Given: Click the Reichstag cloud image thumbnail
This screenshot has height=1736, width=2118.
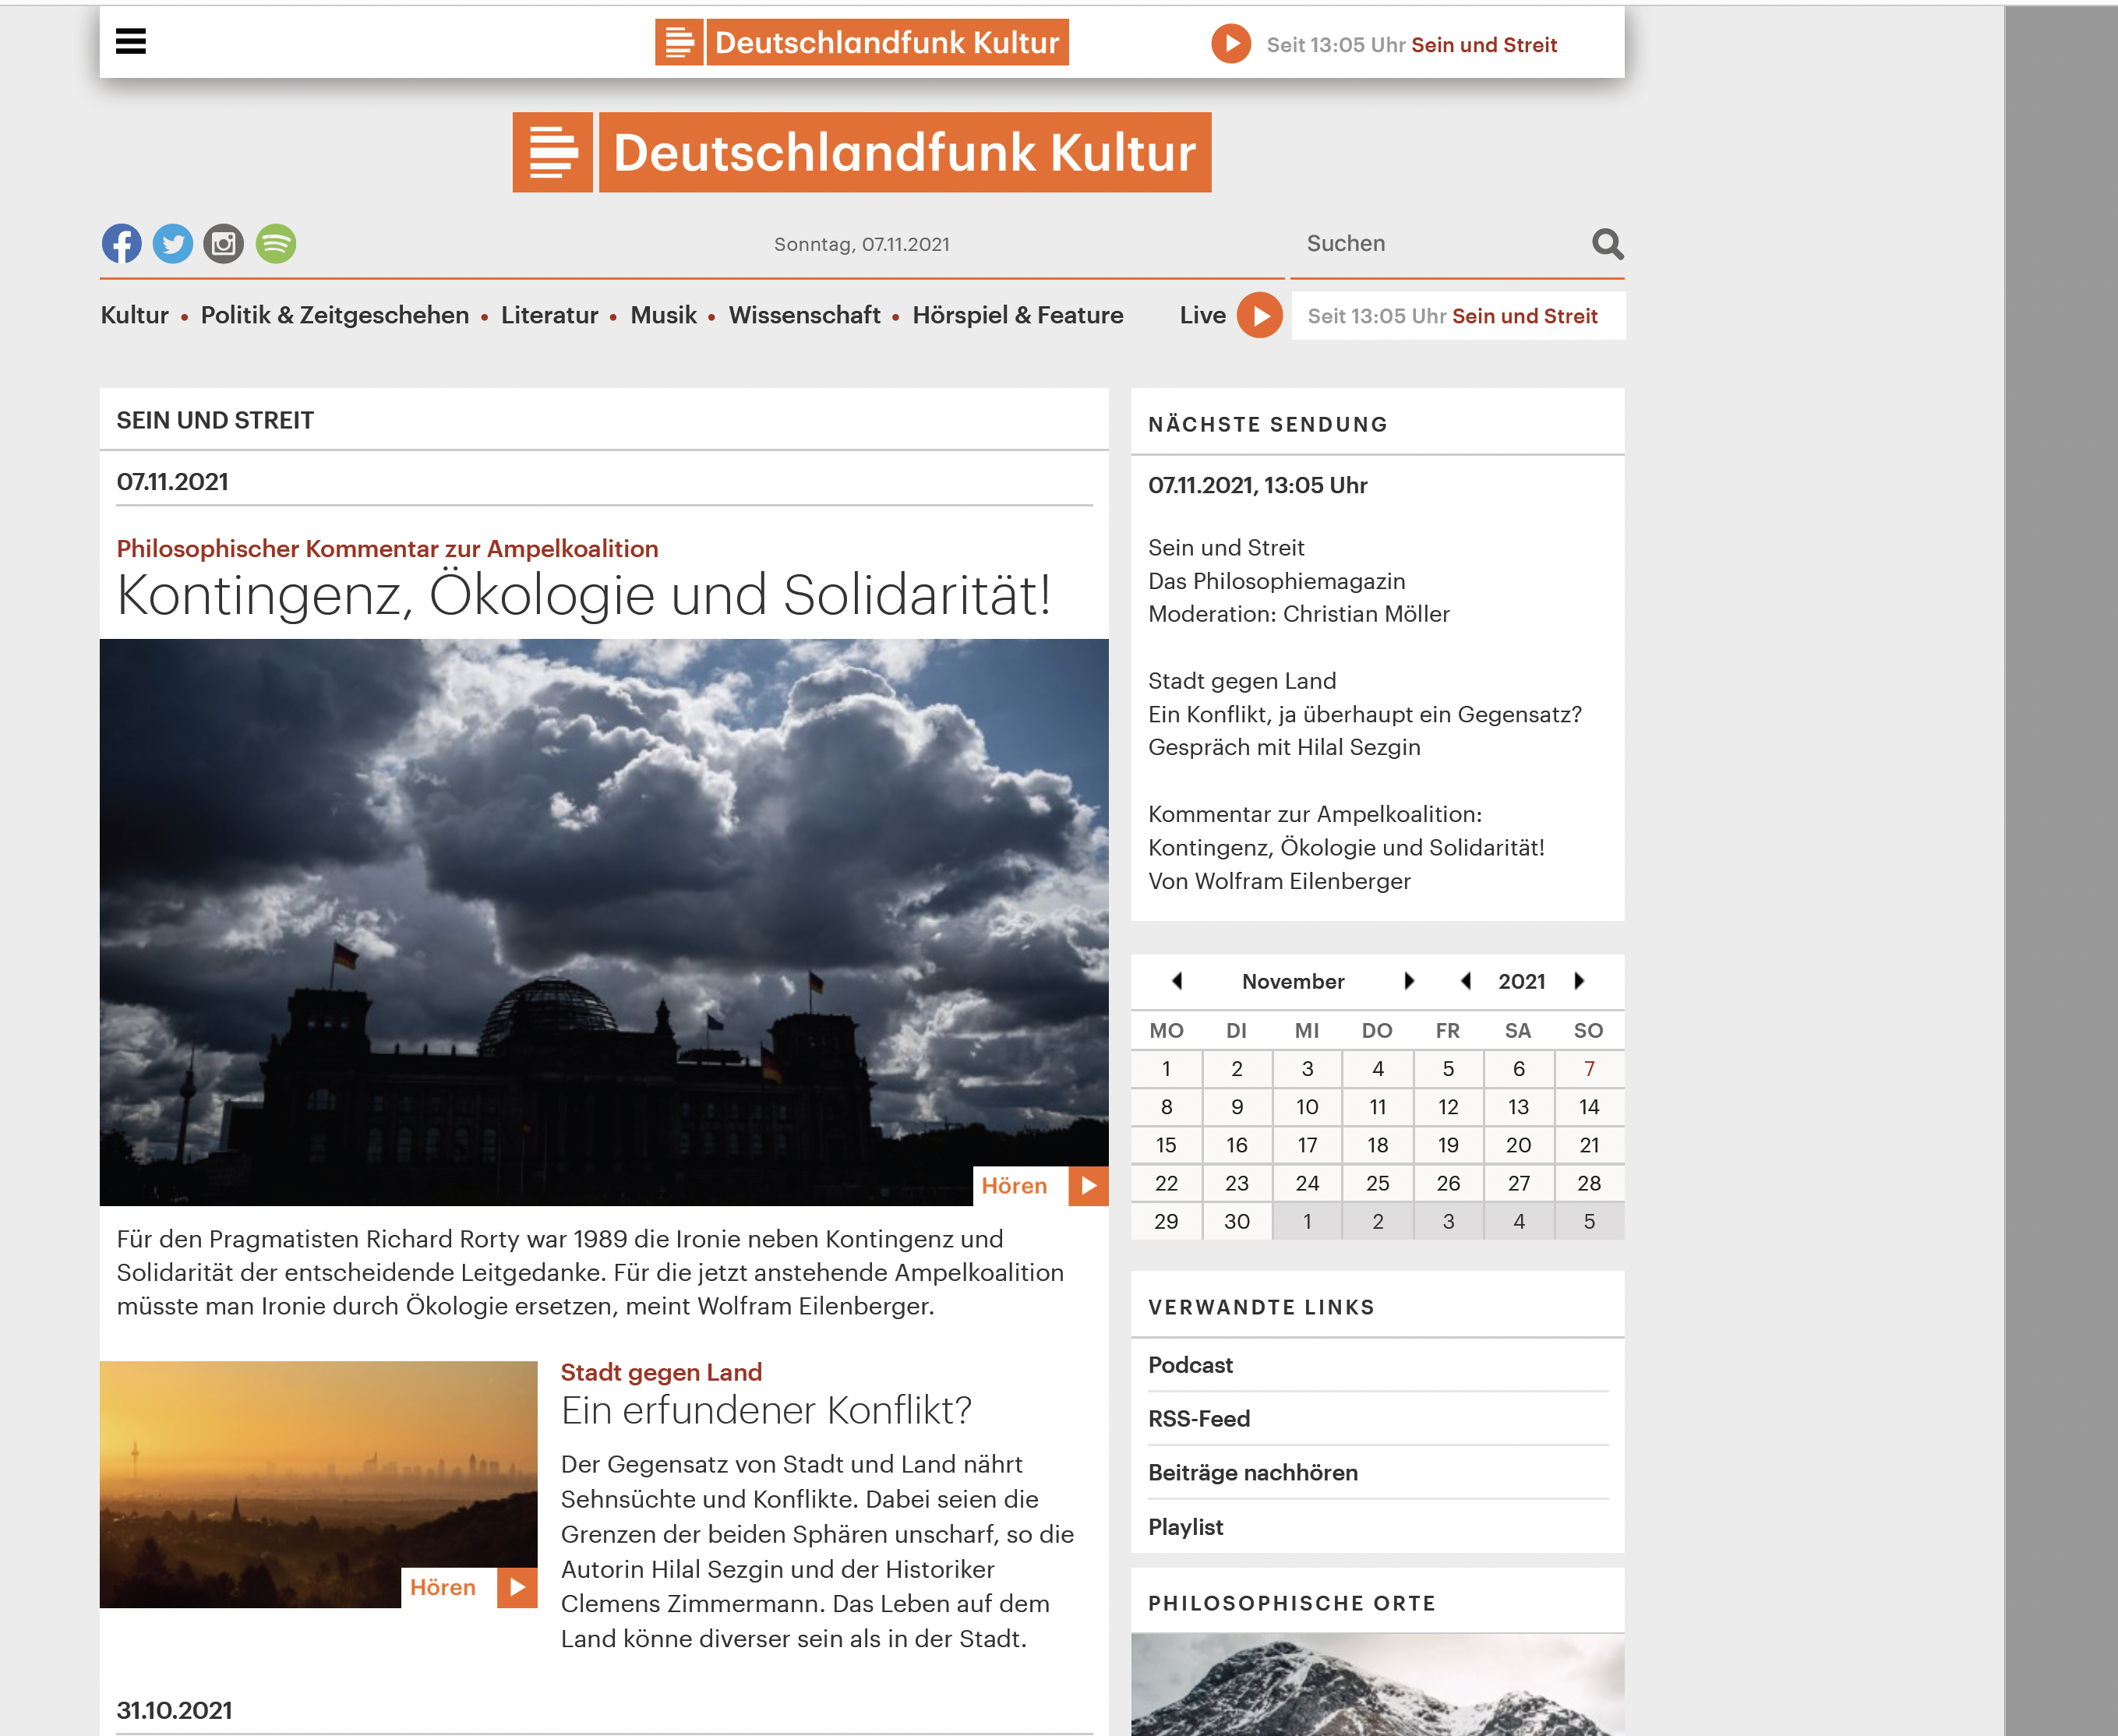Looking at the screenshot, I should 604,922.
